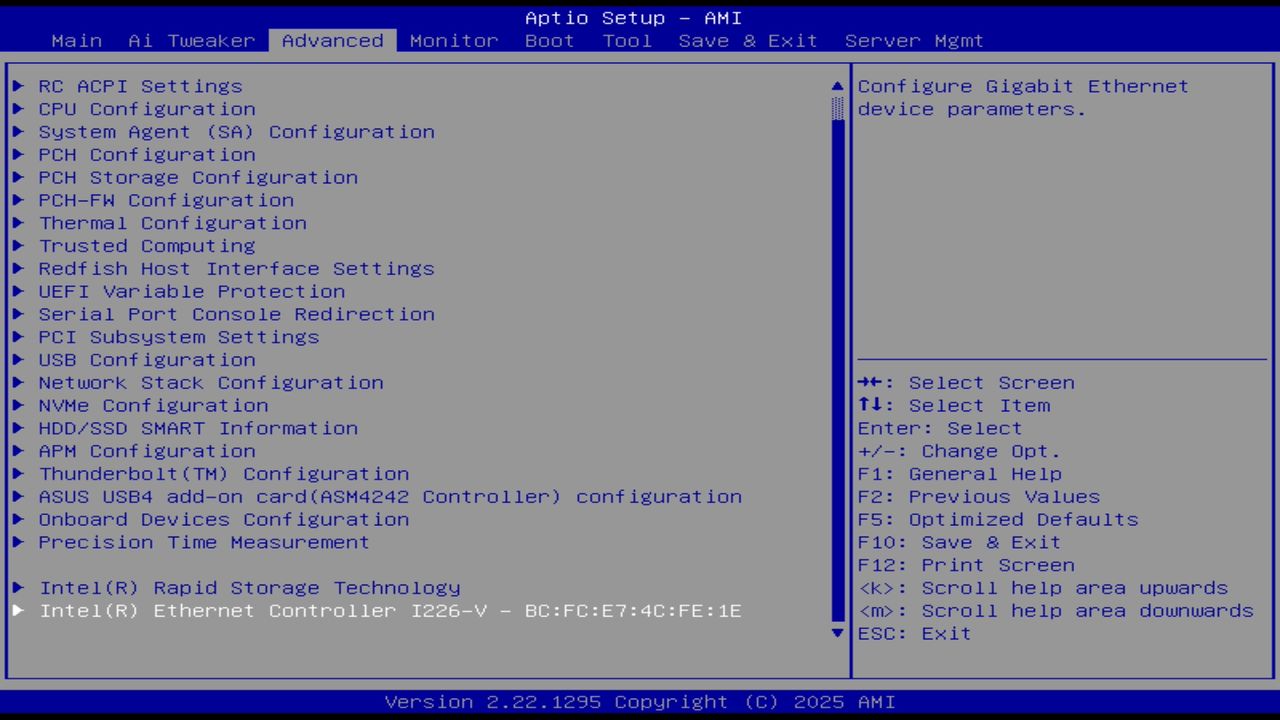The width and height of the screenshot is (1280, 720).
Task: Expand Network Stack Configuration with its arrow
Action: tap(18, 382)
